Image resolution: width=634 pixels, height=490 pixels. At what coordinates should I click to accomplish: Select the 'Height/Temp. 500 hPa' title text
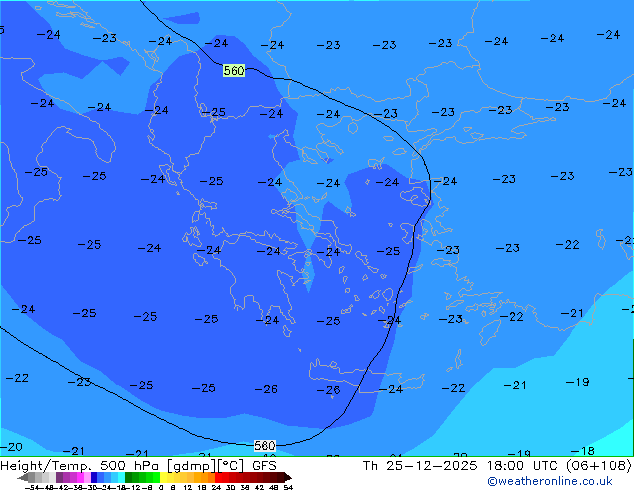pos(81,466)
